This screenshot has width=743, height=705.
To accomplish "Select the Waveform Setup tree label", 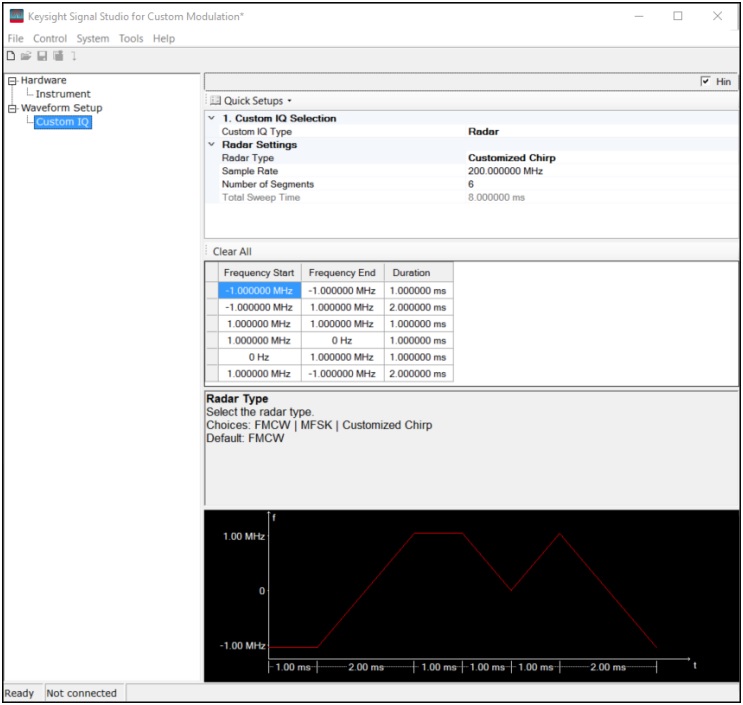I will click(62, 108).
